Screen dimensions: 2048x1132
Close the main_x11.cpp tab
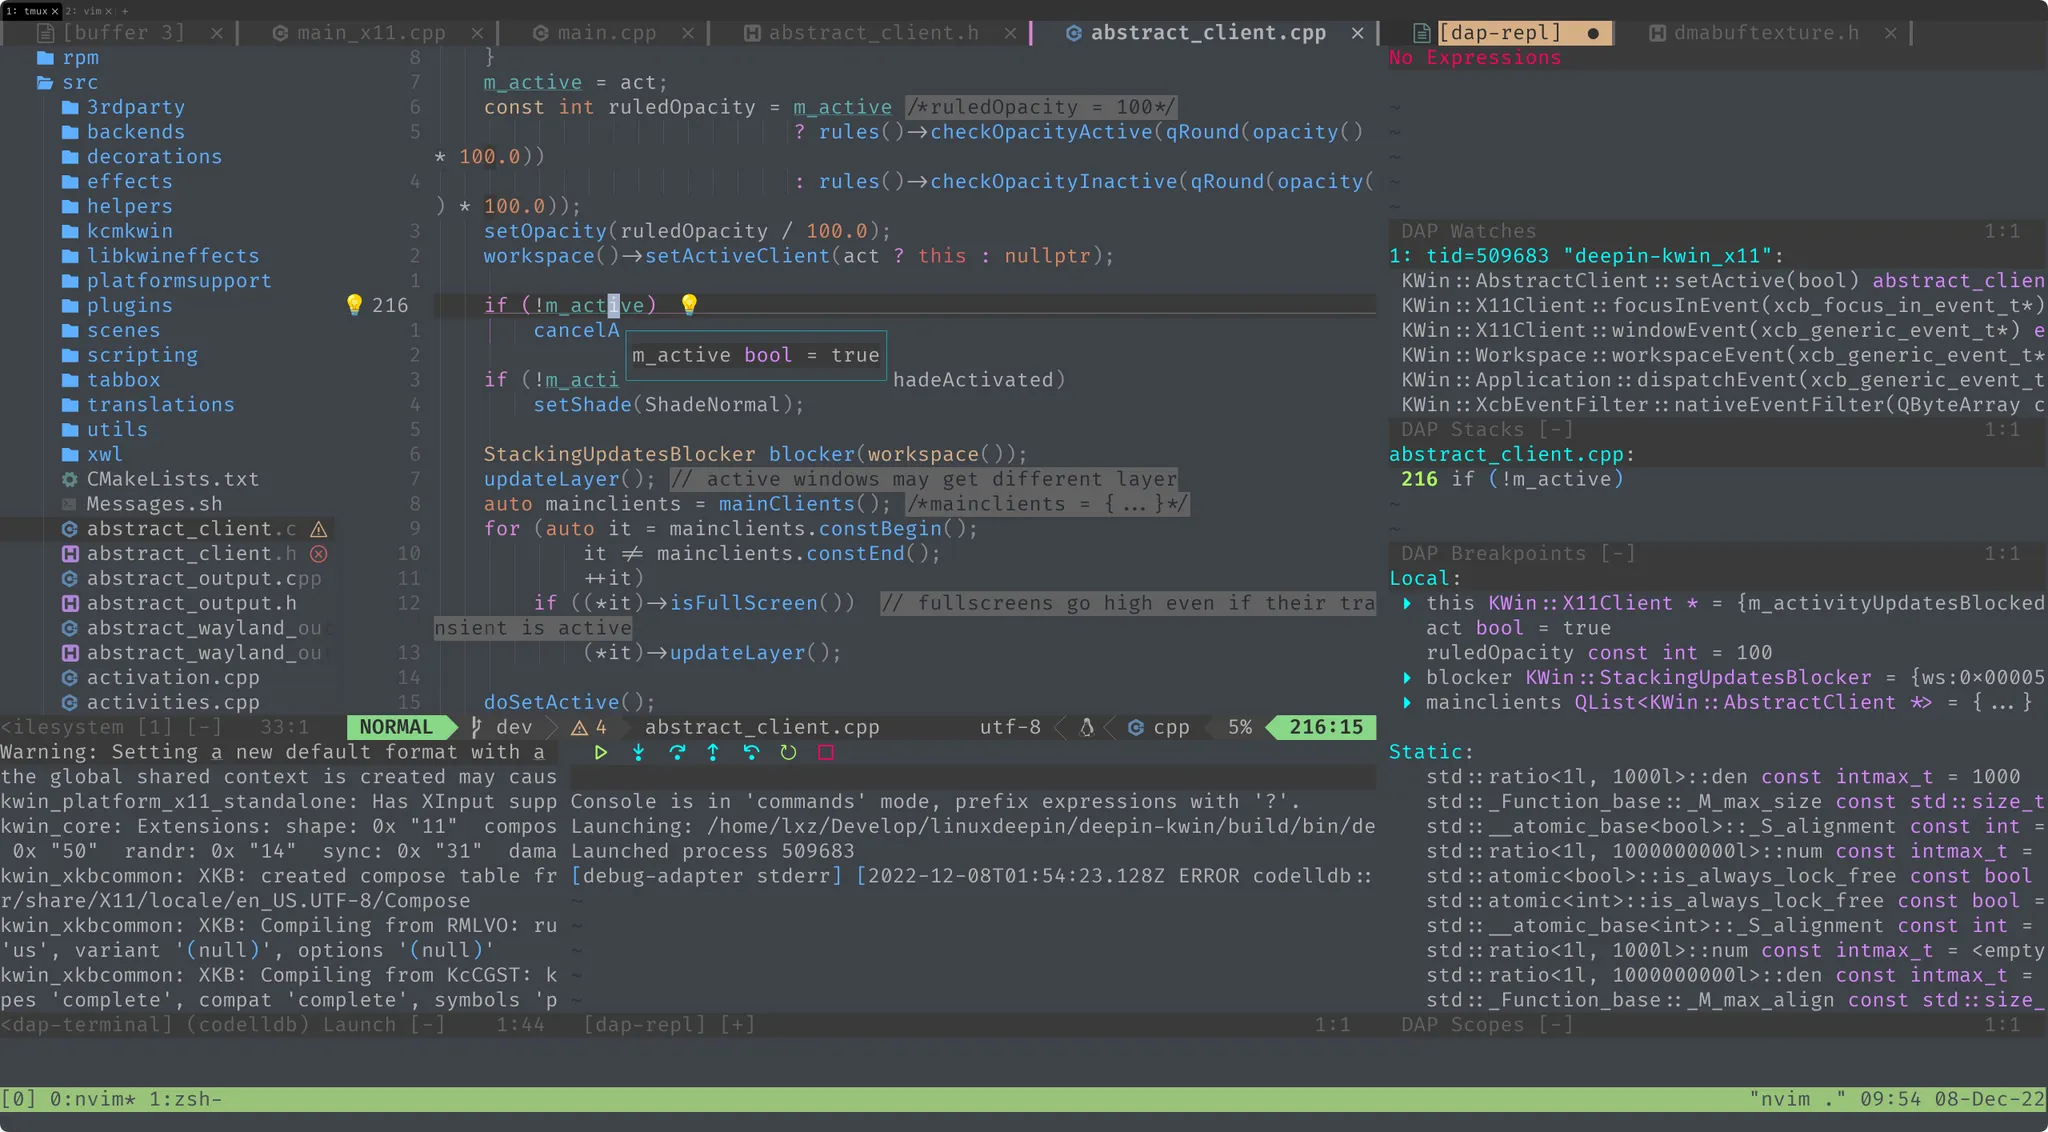477,33
